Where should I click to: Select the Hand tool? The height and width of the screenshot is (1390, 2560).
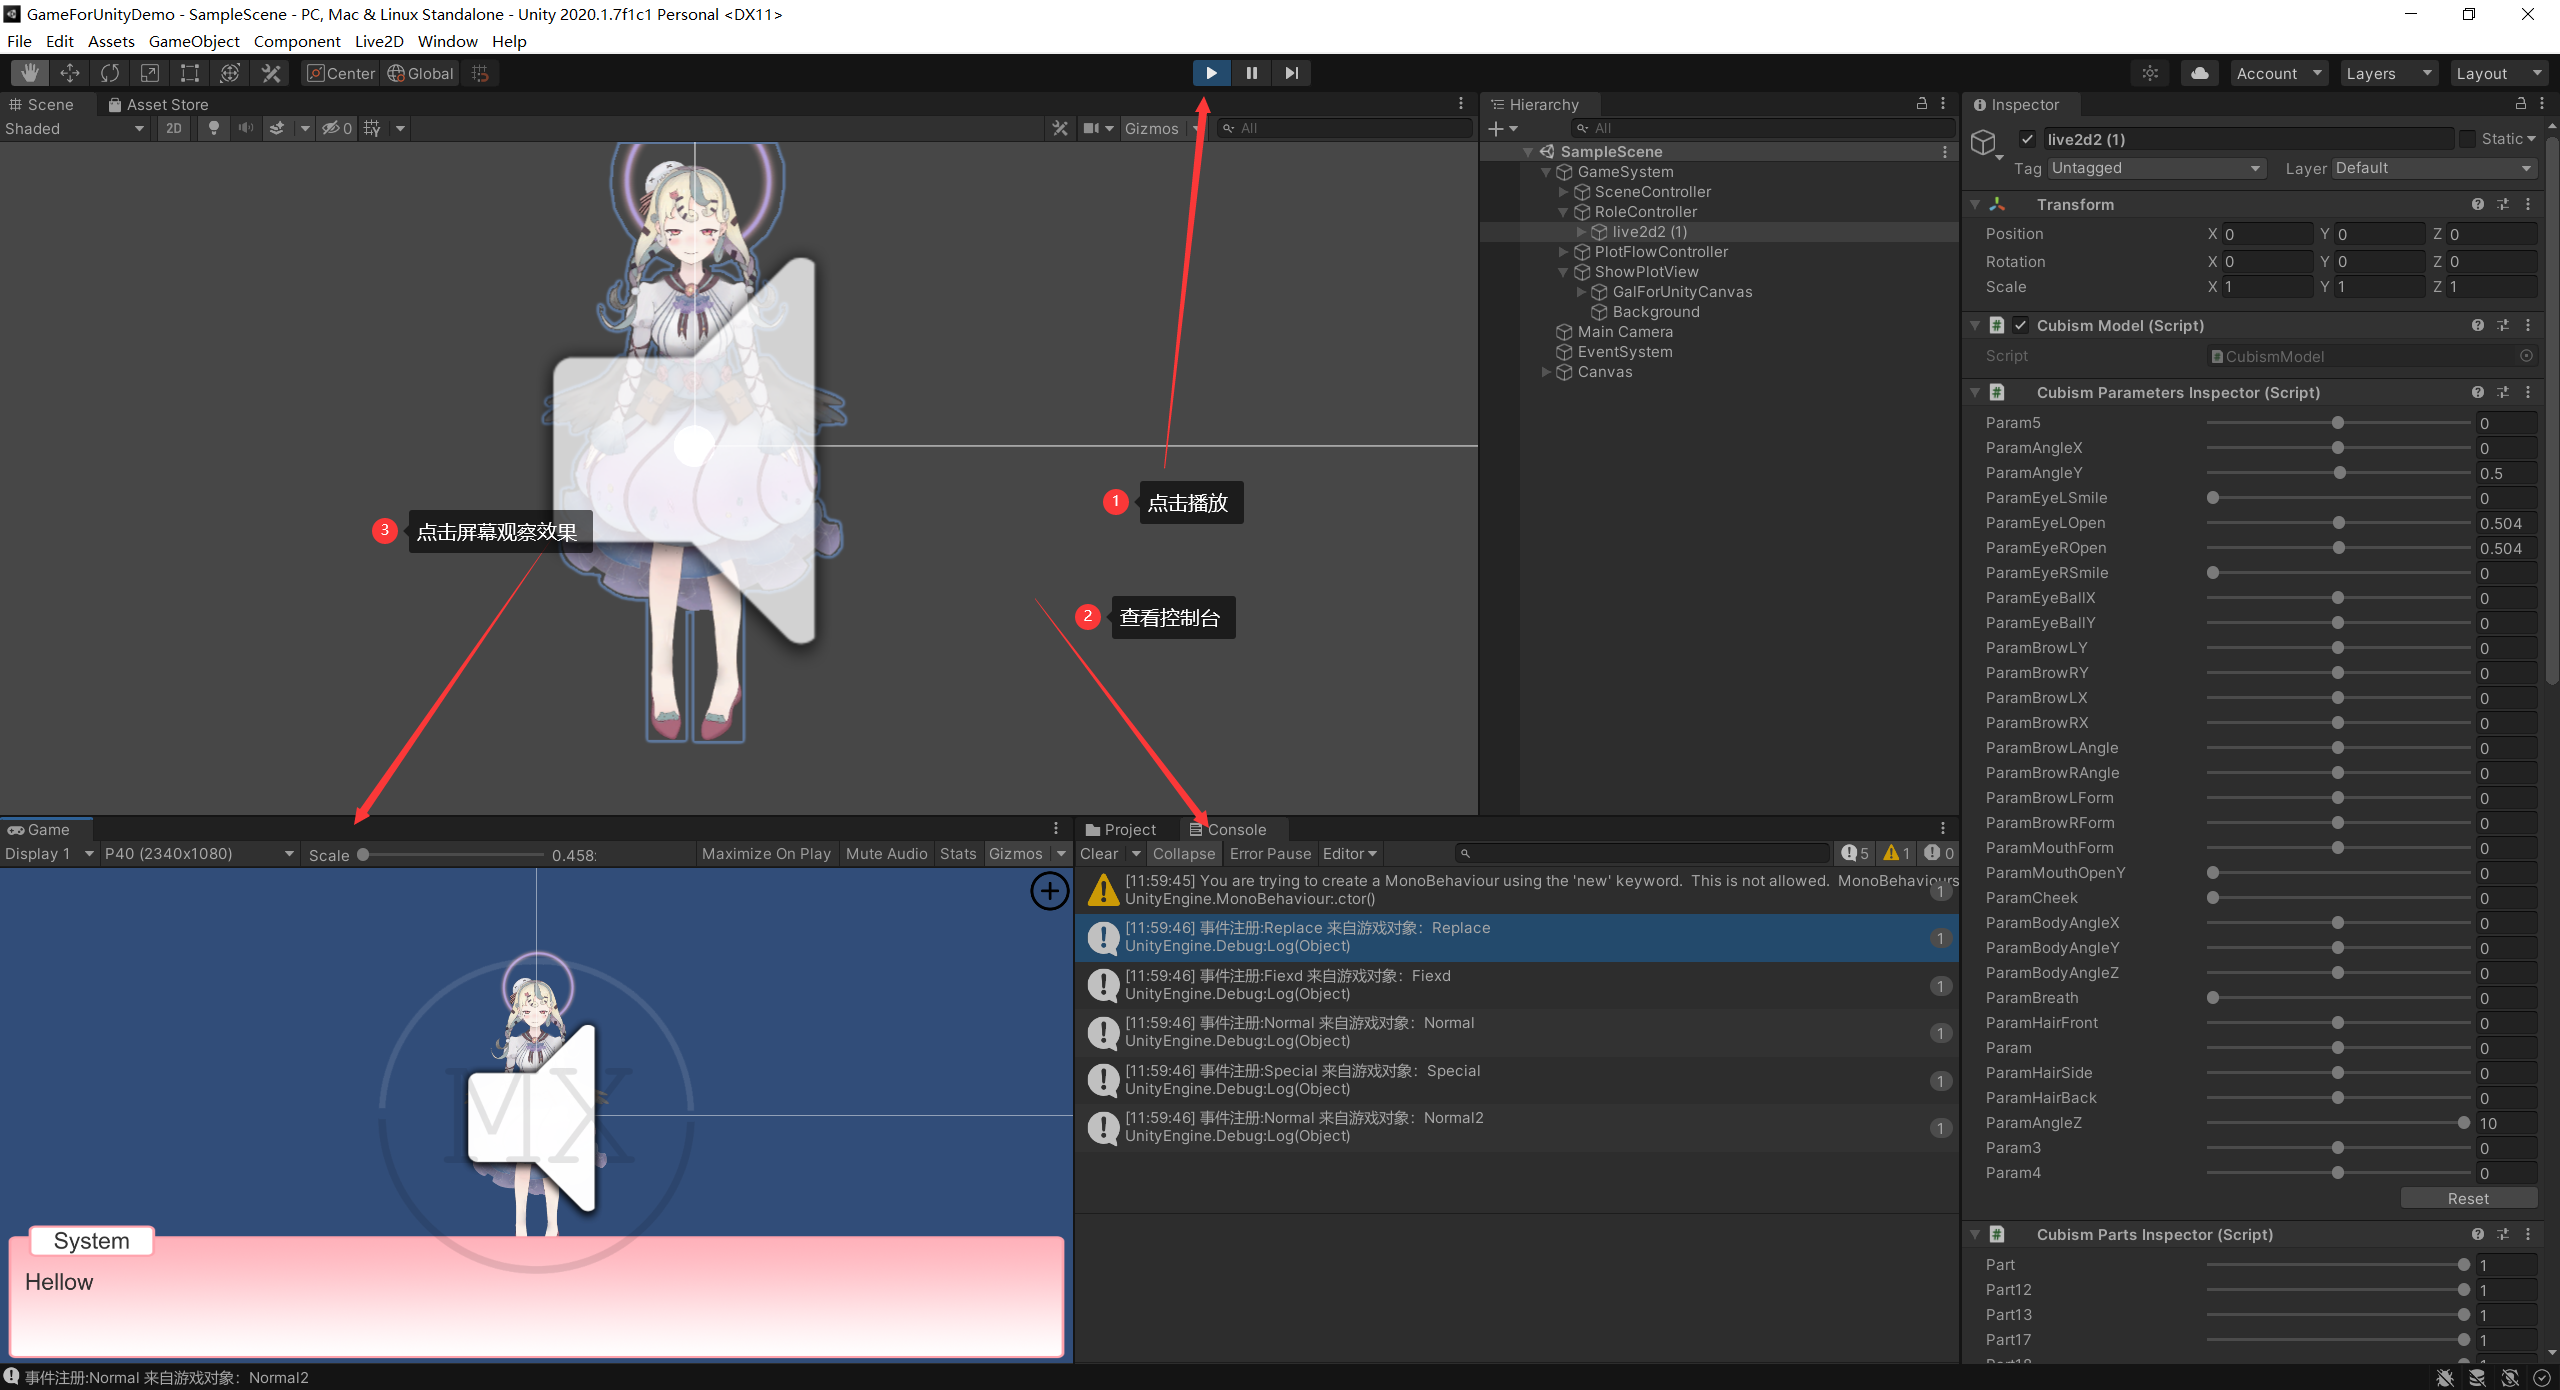point(30,73)
